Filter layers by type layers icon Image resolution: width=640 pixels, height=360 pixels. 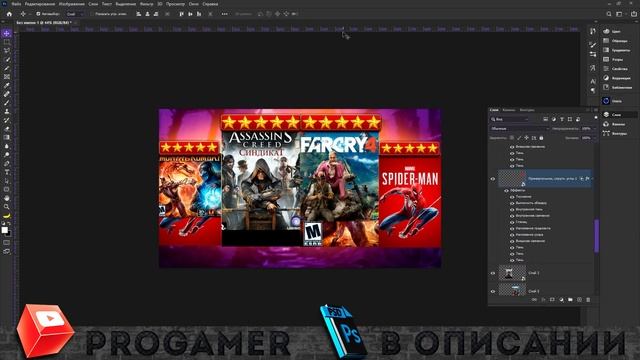(x=562, y=119)
